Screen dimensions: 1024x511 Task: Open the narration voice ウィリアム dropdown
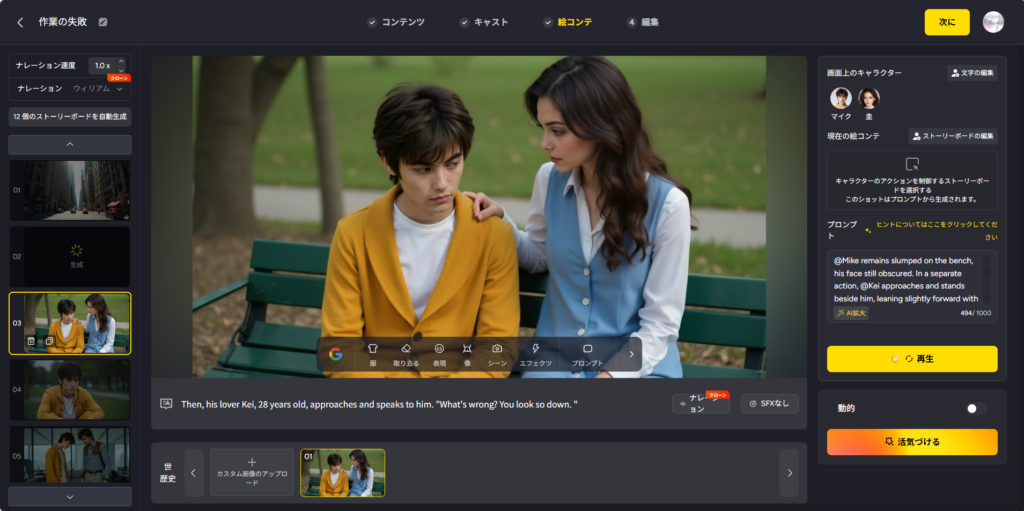coord(98,89)
